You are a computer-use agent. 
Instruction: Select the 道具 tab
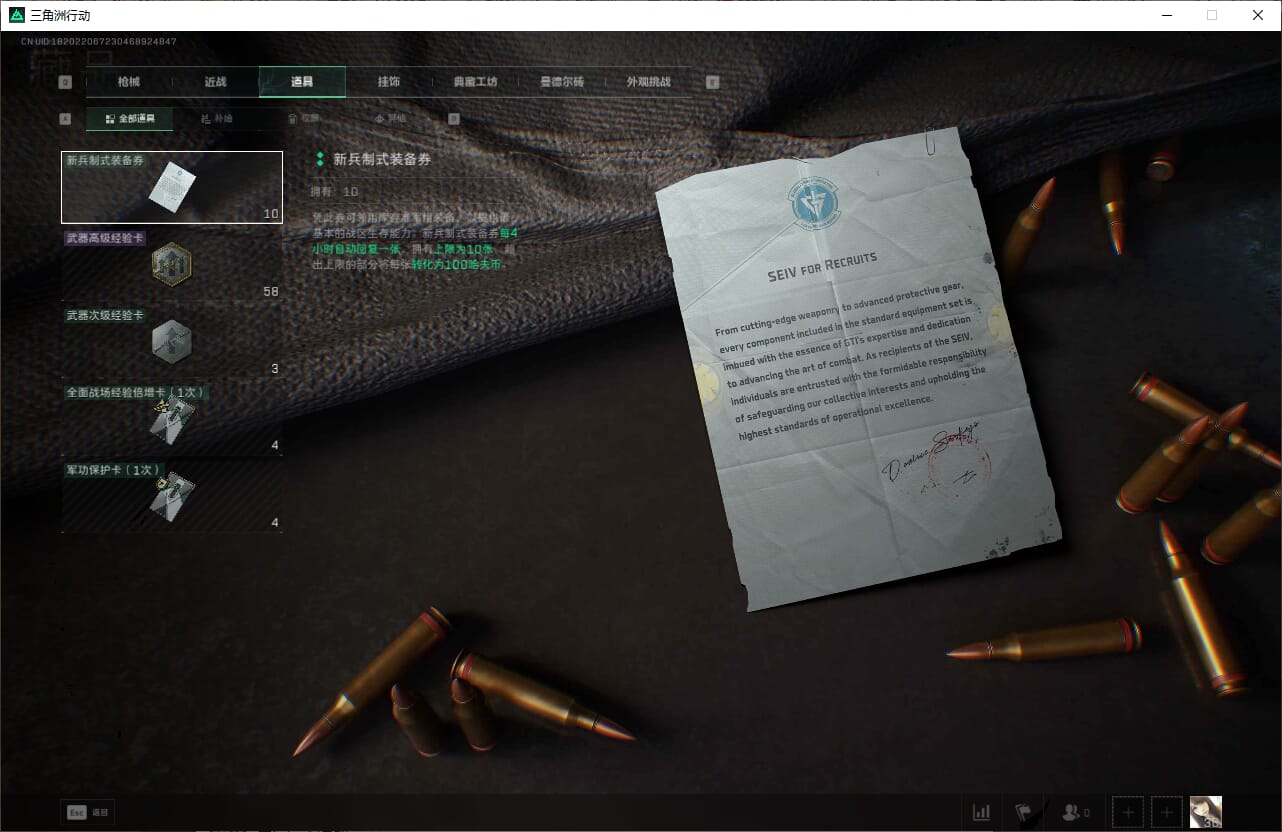[302, 82]
